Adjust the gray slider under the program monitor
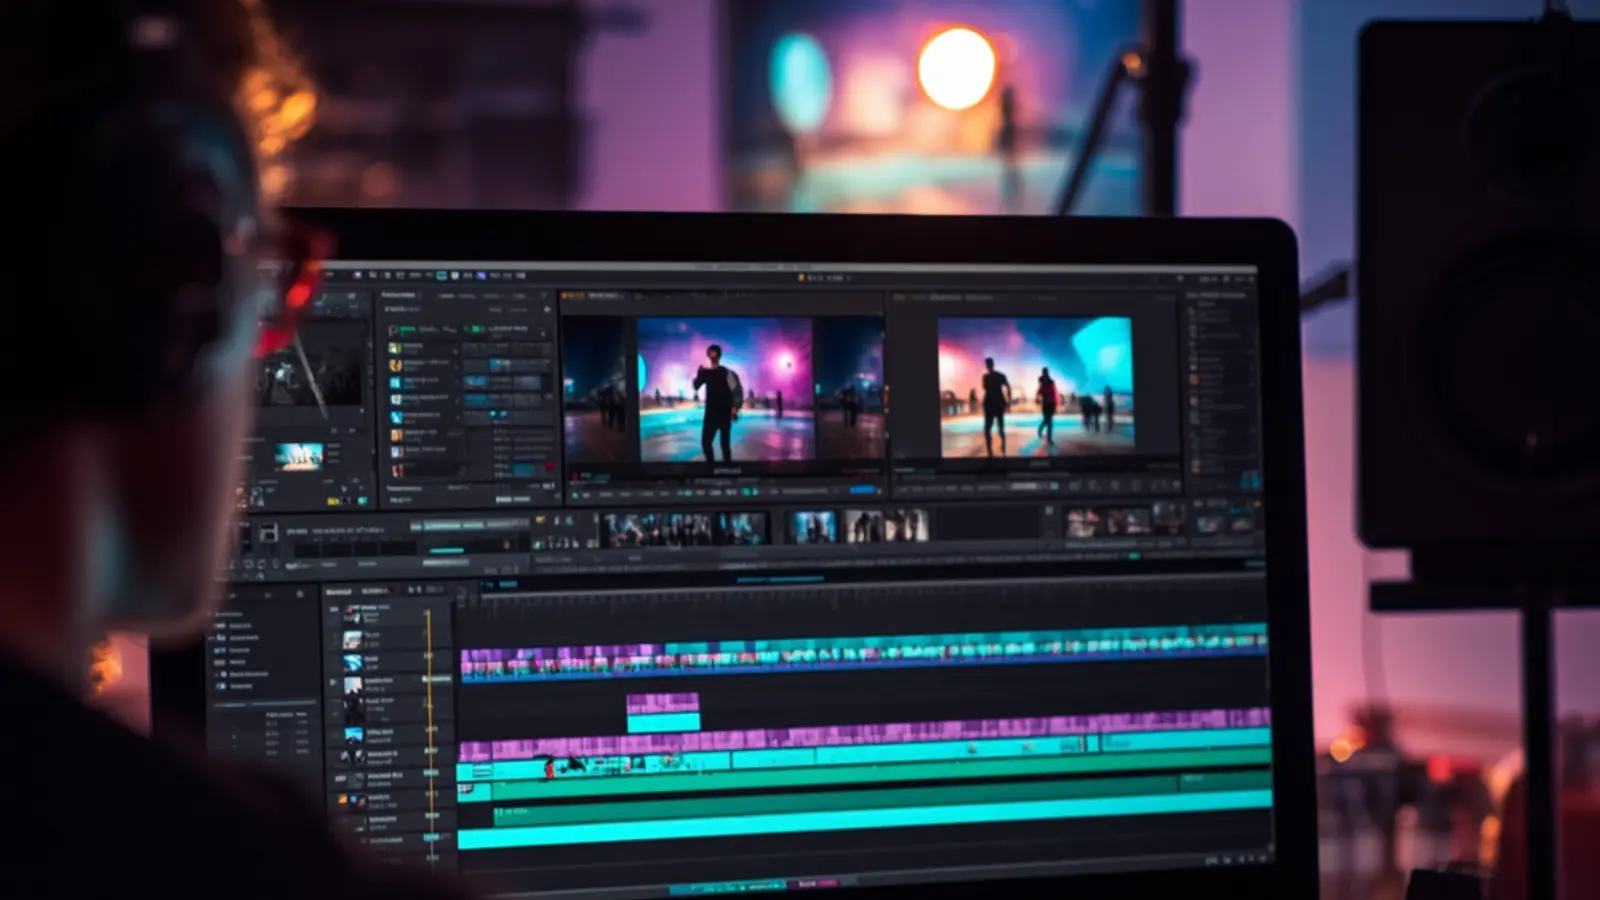The image size is (1600, 900). pos(1022,486)
